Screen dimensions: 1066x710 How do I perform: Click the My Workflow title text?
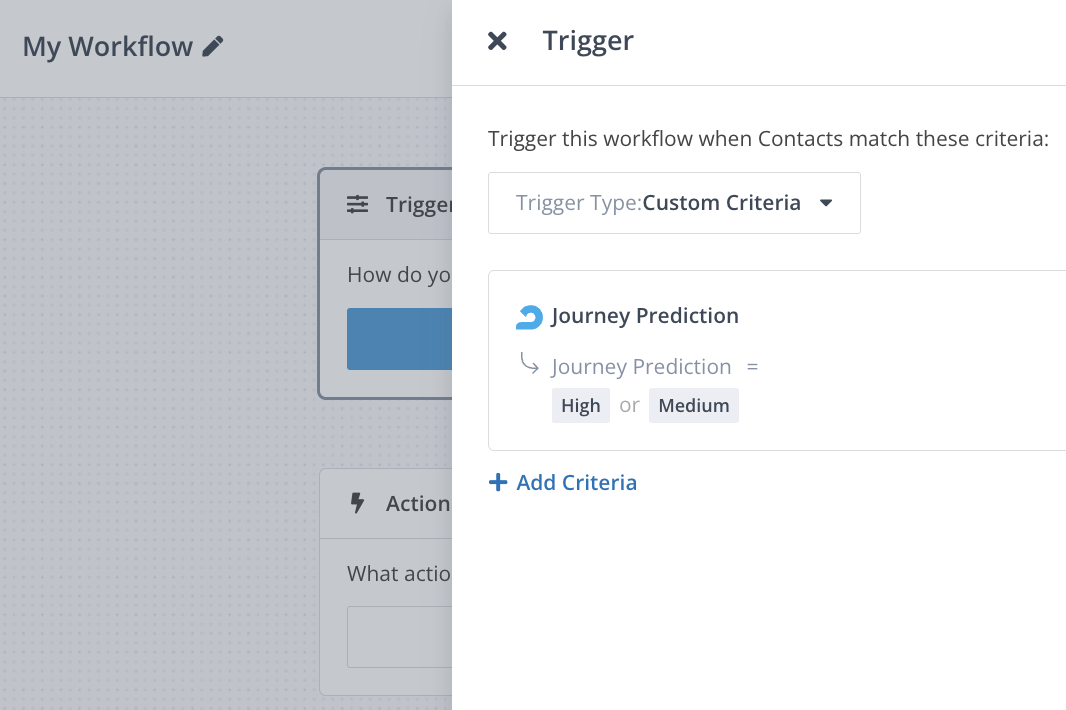(107, 46)
